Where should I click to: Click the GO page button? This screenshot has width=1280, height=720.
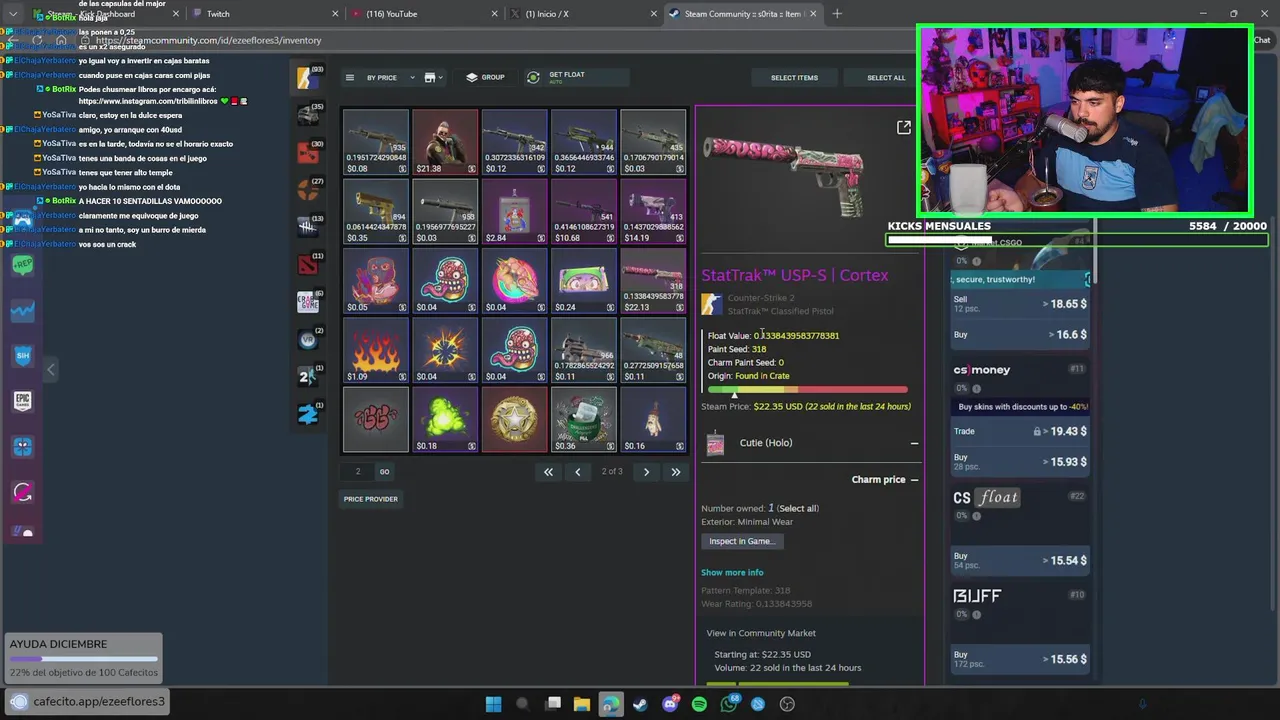[384, 471]
